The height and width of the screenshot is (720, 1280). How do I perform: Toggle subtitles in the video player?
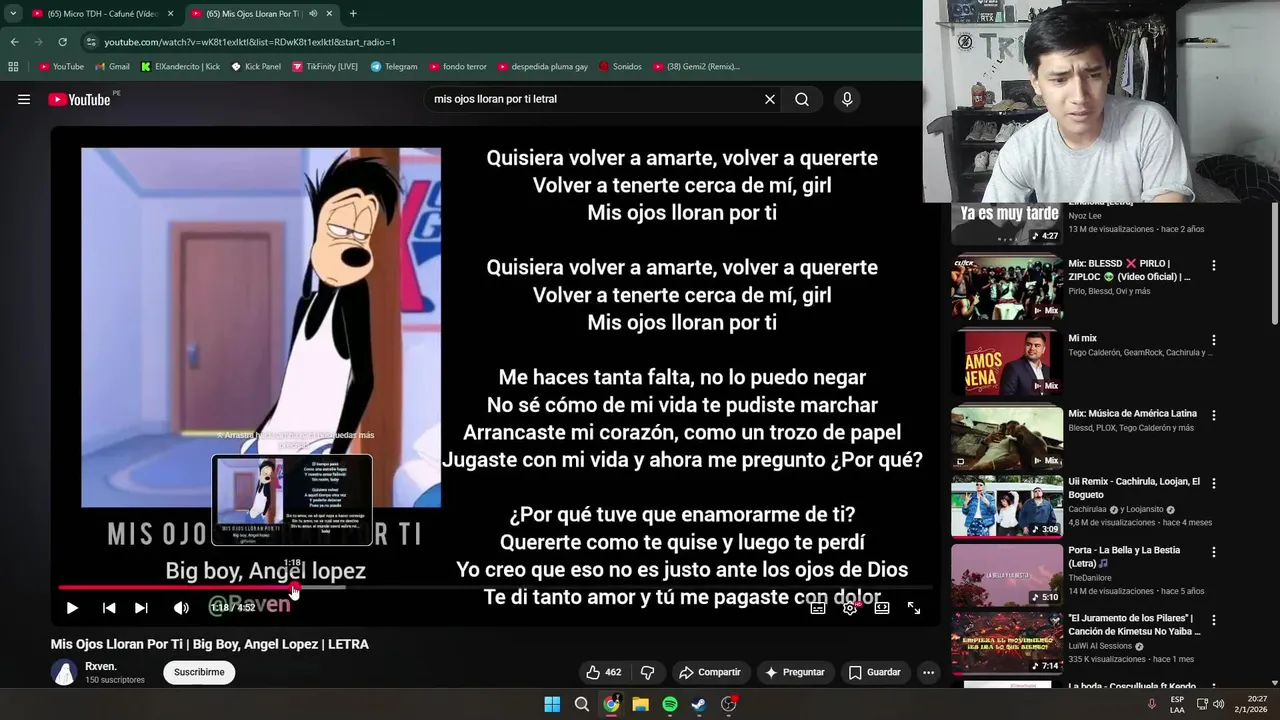pyautogui.click(x=818, y=608)
